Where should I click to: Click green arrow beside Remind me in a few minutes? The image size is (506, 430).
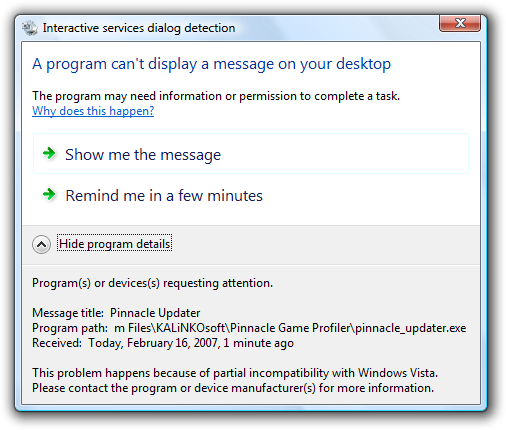pyautogui.click(x=49, y=194)
